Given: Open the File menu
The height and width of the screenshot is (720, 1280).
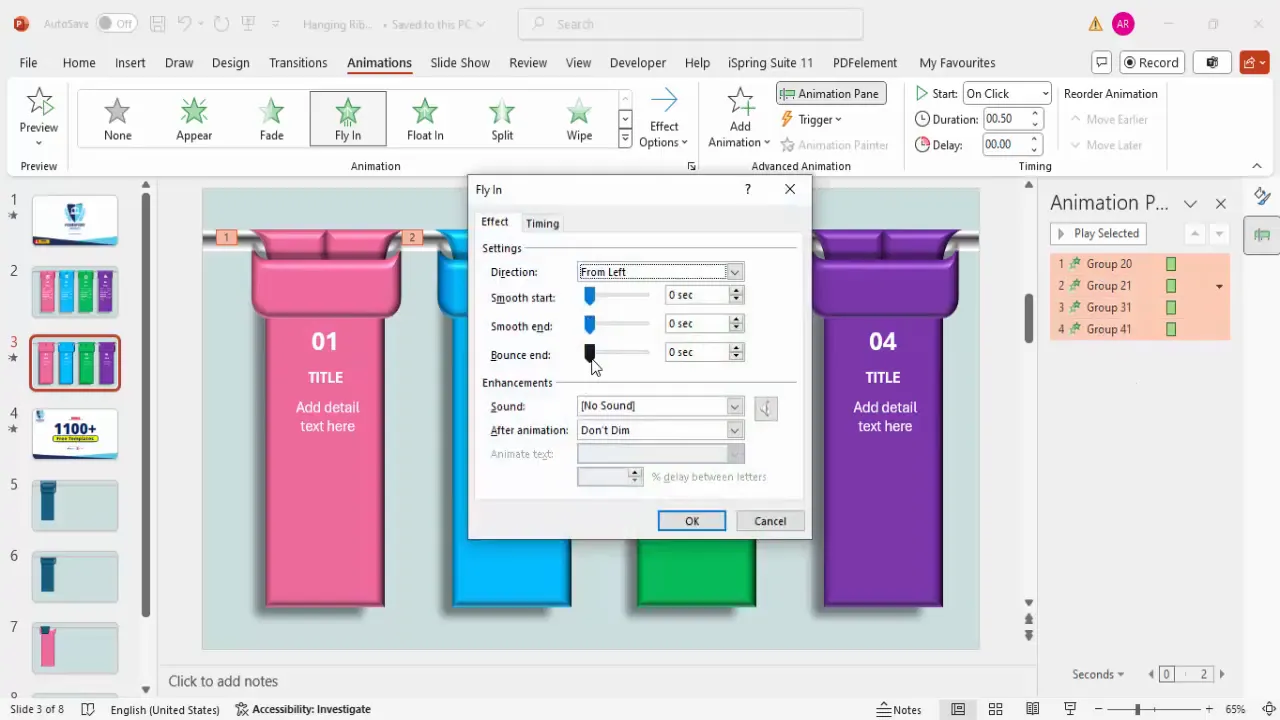Looking at the screenshot, I should [28, 62].
